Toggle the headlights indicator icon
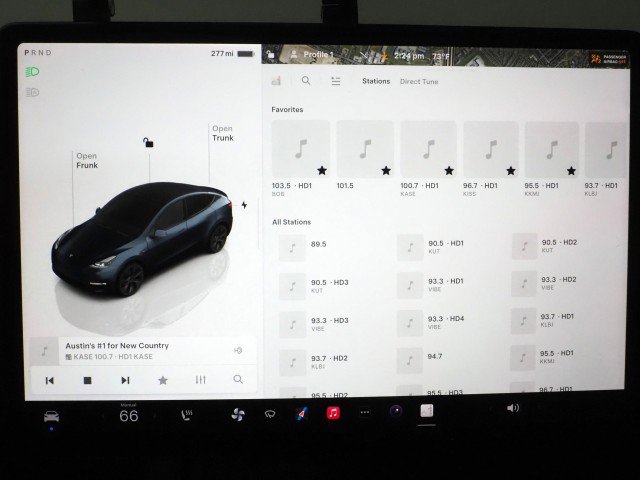Viewport: 640px width, 480px height. [x=32, y=72]
